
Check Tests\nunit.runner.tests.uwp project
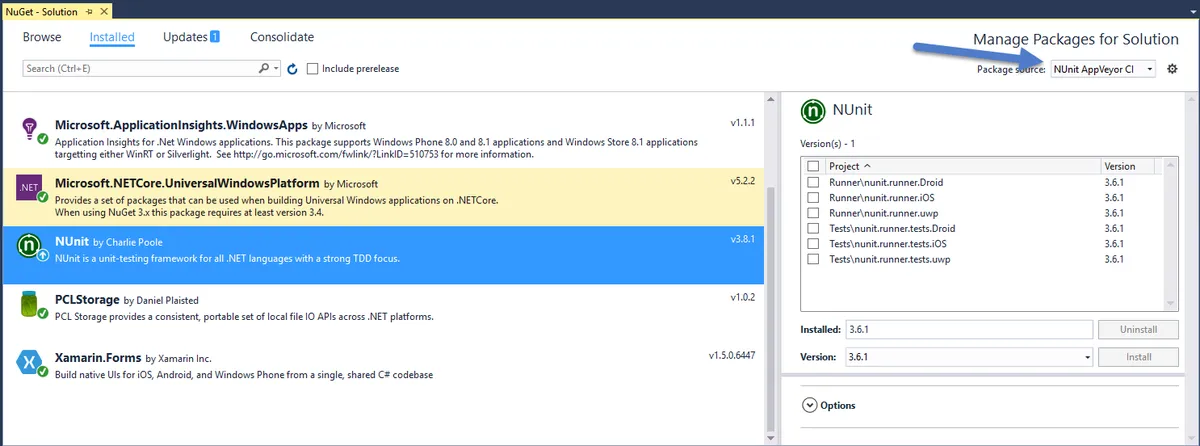click(x=813, y=259)
